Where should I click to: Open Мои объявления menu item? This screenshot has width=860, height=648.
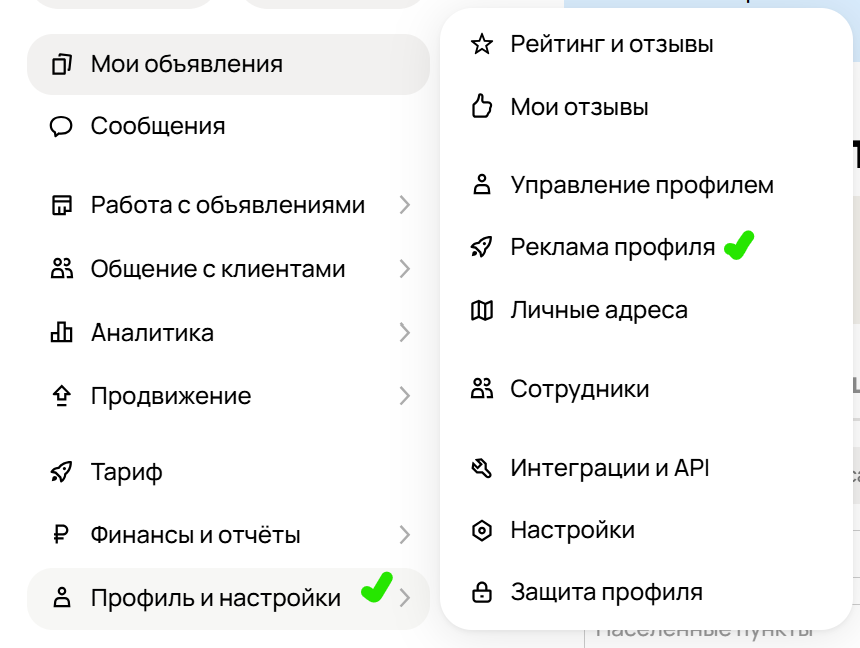point(187,65)
